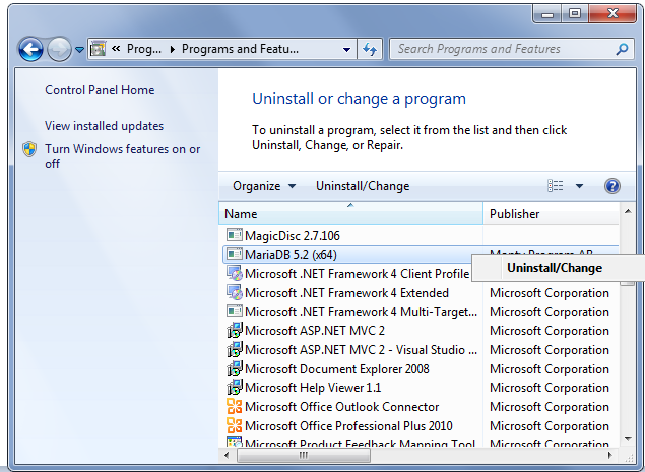Click the .NET Framework 4 Client Profile icon
Viewport: 645px width, 472px height.
tap(235, 273)
